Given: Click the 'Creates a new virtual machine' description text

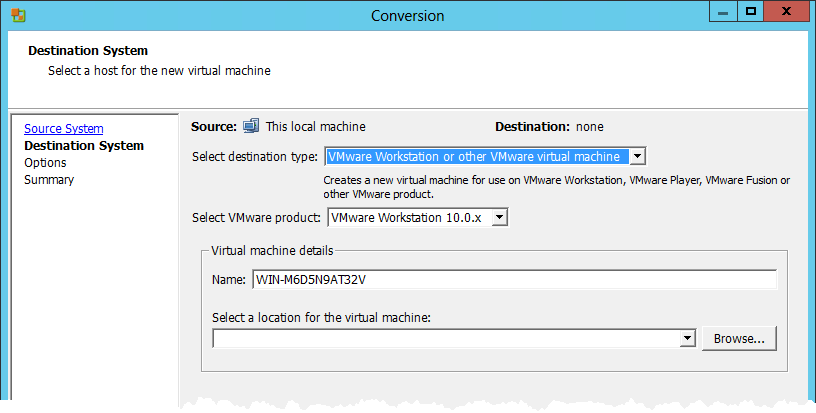Looking at the screenshot, I should pos(556,187).
